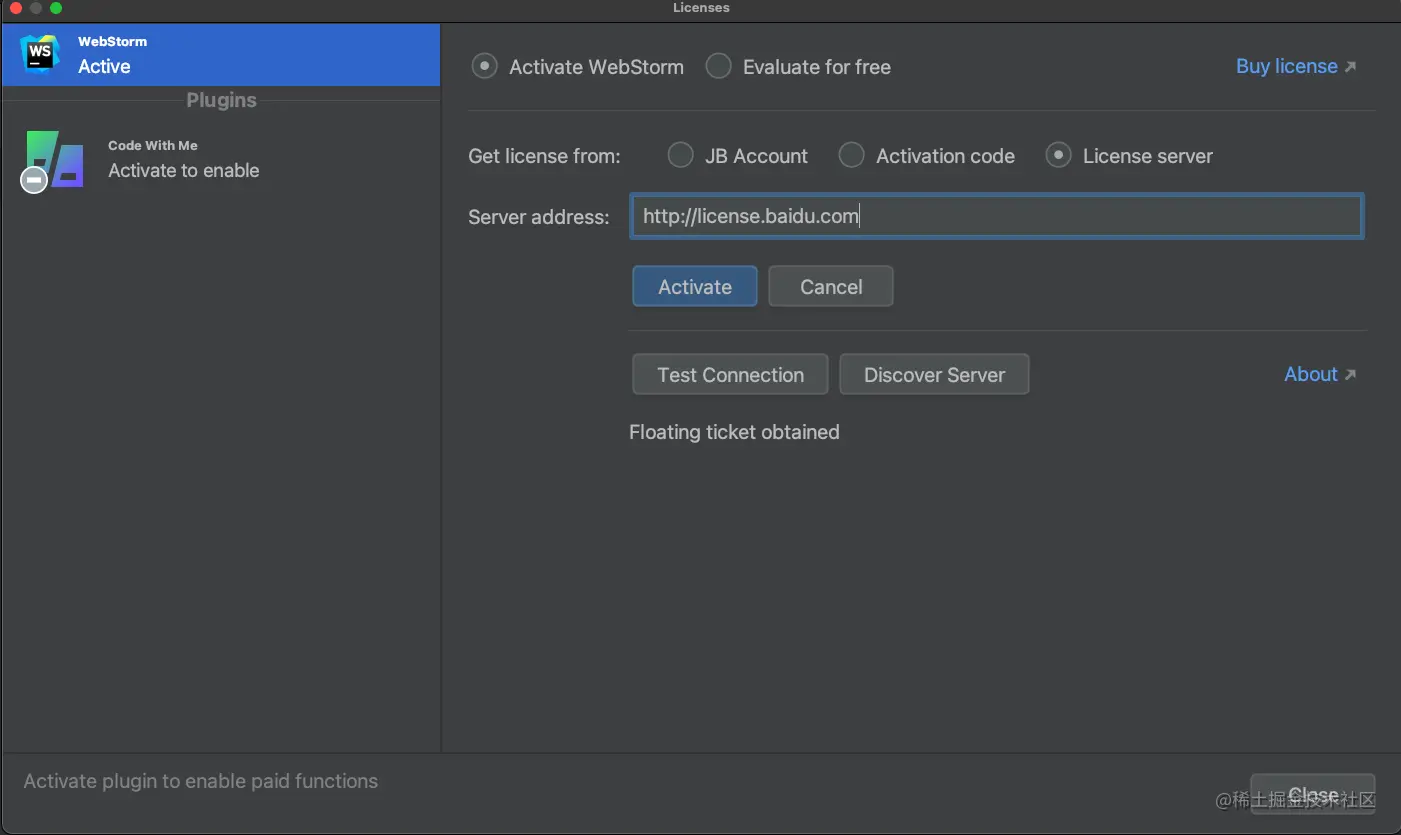Viewport: 1401px width, 835px height.
Task: Open the About link
Action: click(x=1320, y=374)
